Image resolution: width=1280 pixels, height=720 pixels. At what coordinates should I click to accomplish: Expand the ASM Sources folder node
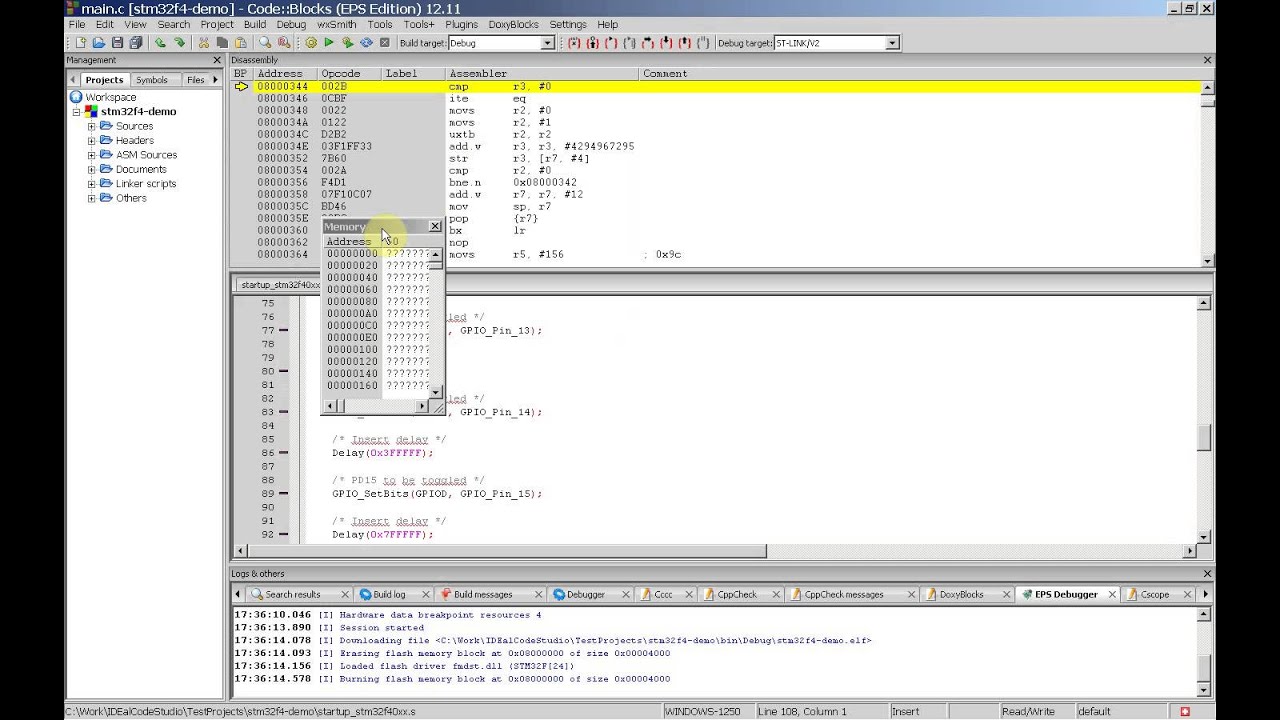pyautogui.click(x=92, y=155)
